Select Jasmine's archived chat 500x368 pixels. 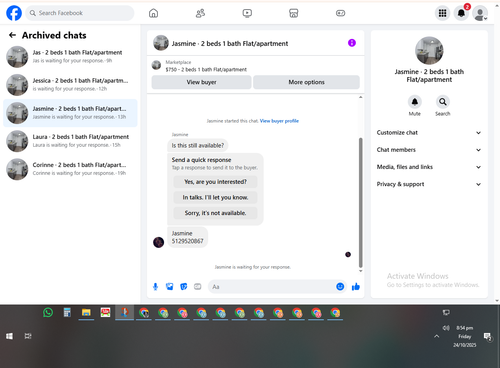(x=70, y=113)
